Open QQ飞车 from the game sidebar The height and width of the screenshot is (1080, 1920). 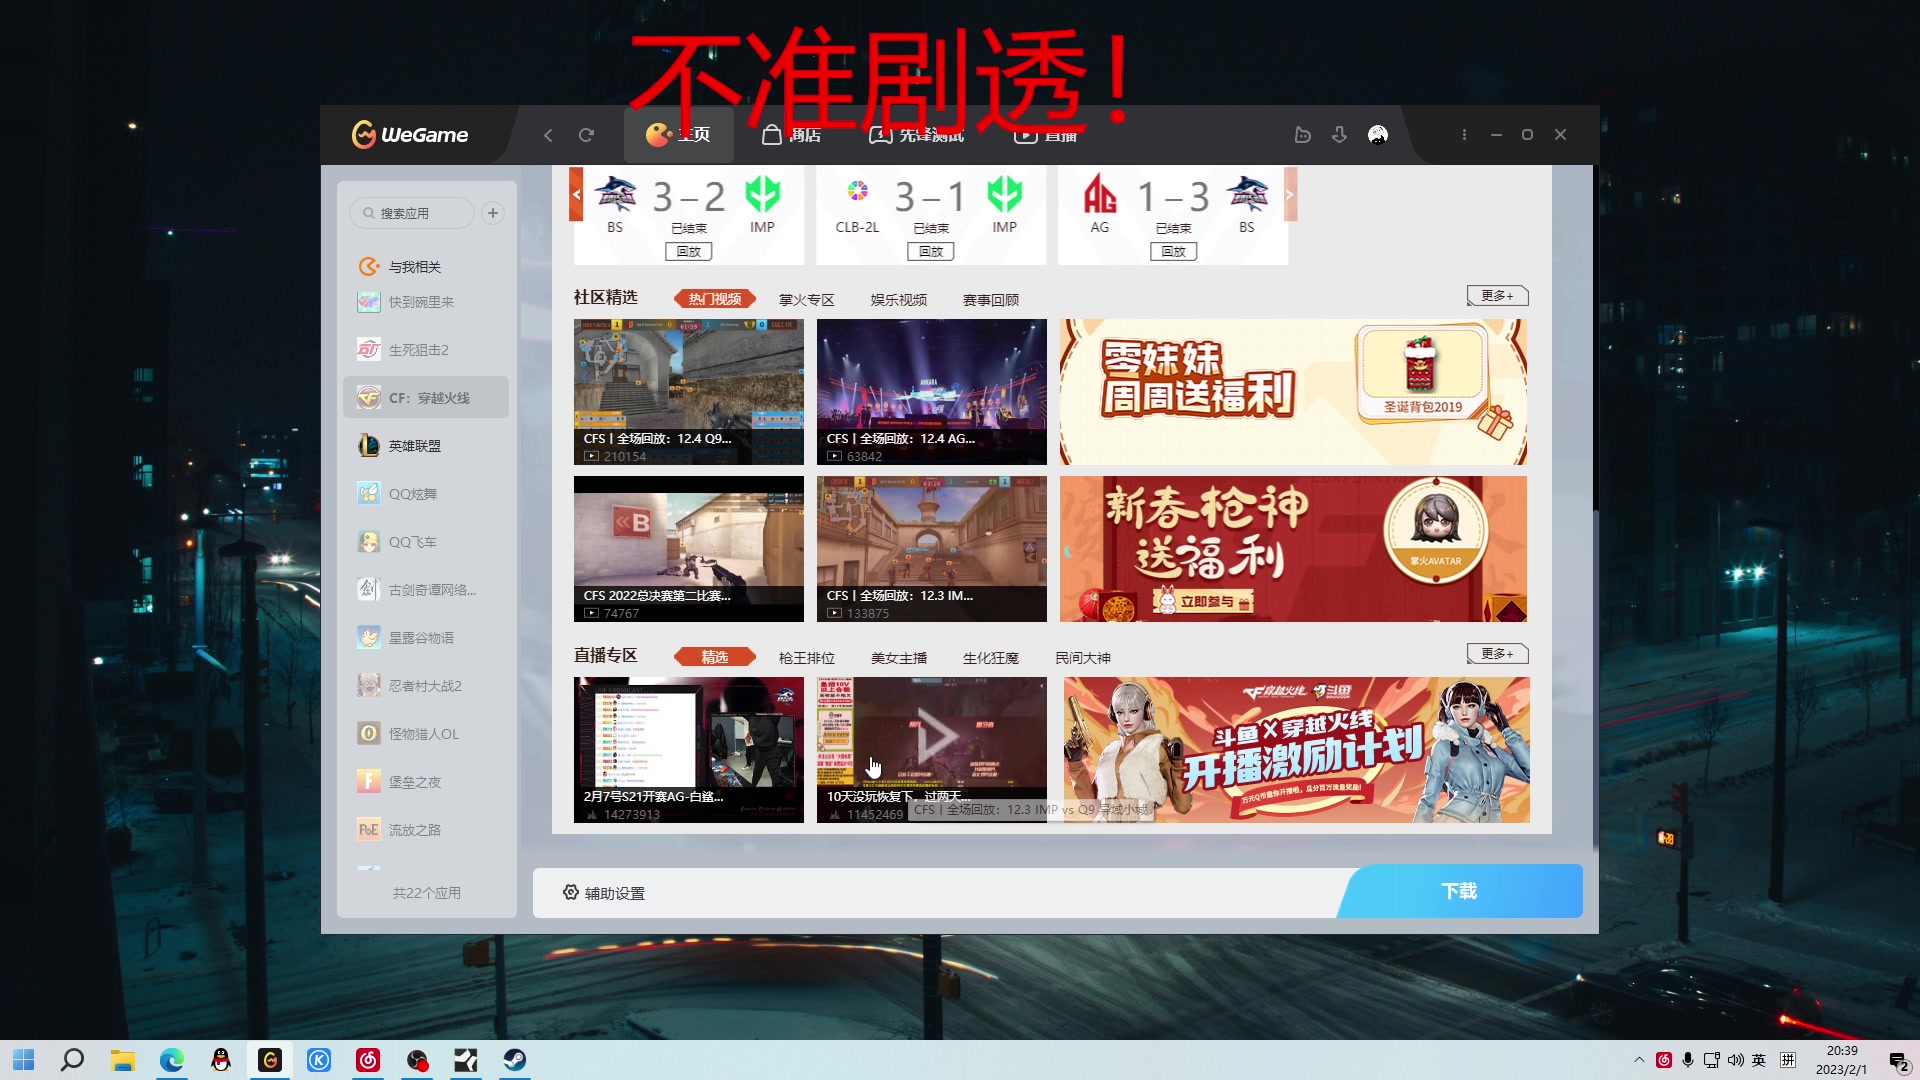[x=414, y=541]
